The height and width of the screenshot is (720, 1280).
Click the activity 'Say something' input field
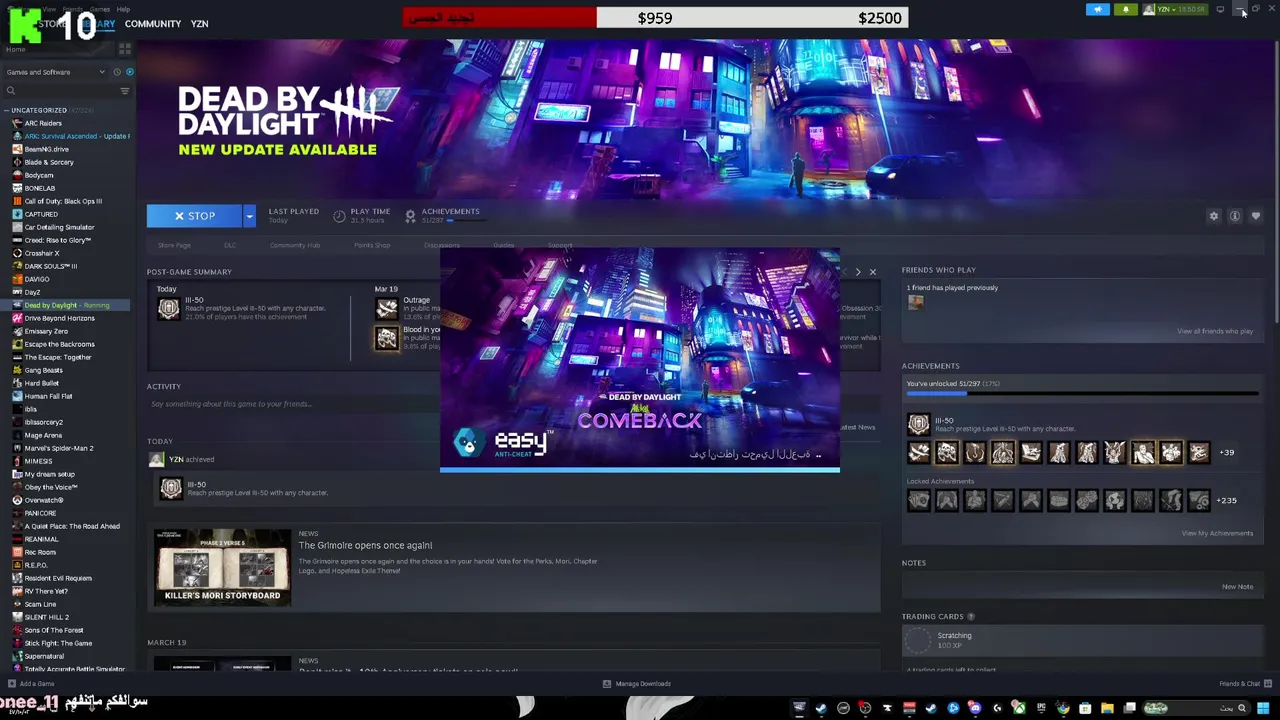click(x=292, y=404)
